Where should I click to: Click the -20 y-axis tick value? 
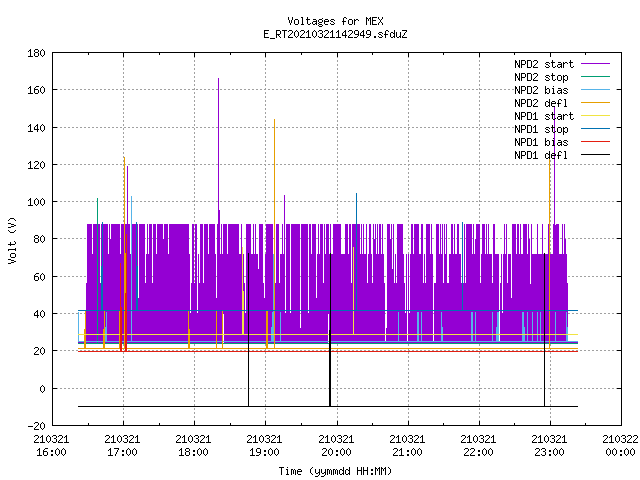pos(36,426)
